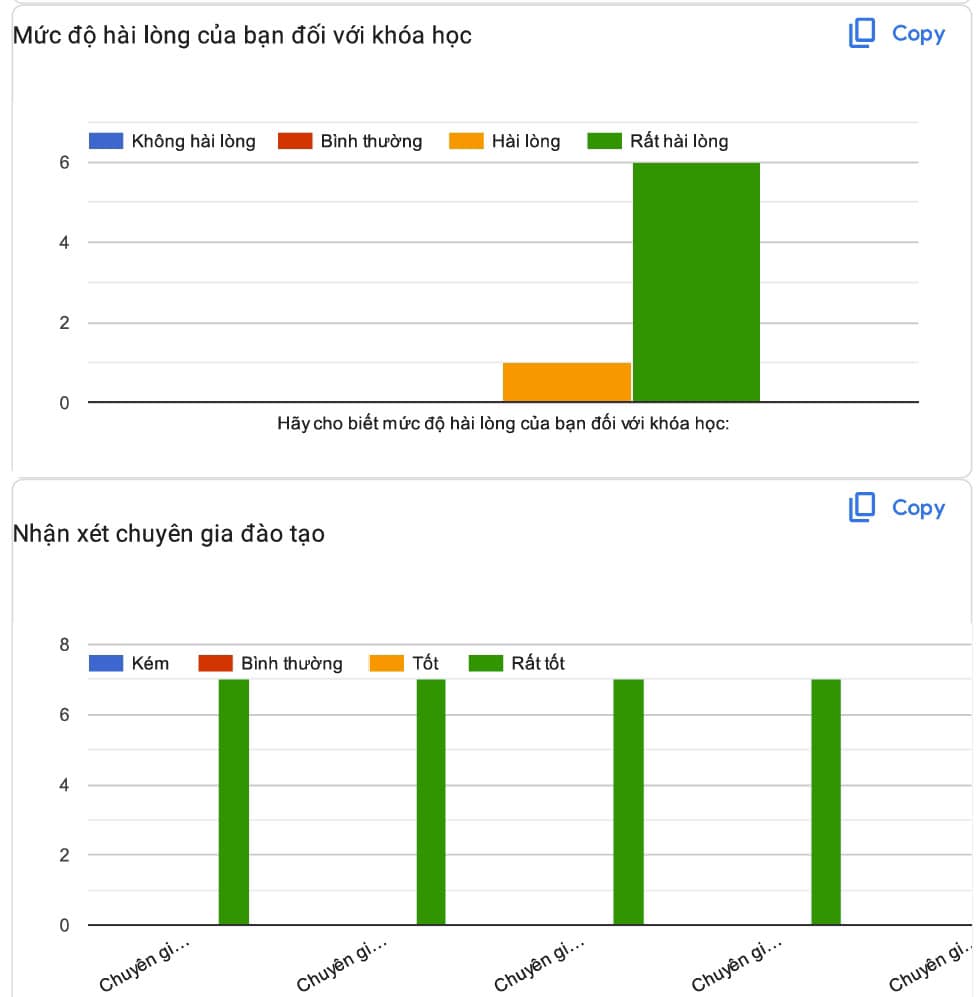
Task: Click the Copy text beside the satisfaction chart title
Action: [918, 34]
